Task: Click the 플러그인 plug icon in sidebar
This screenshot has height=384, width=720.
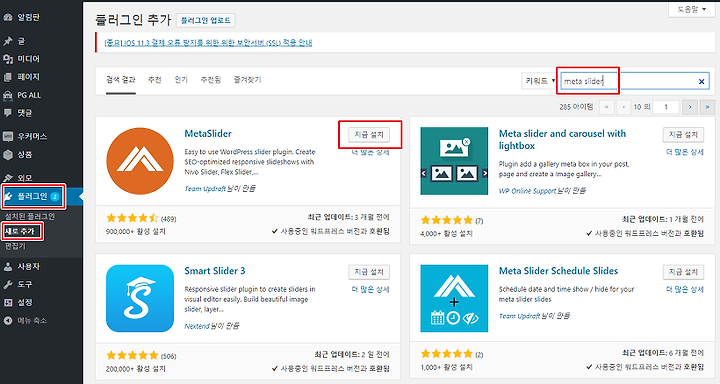Action: pos(9,197)
